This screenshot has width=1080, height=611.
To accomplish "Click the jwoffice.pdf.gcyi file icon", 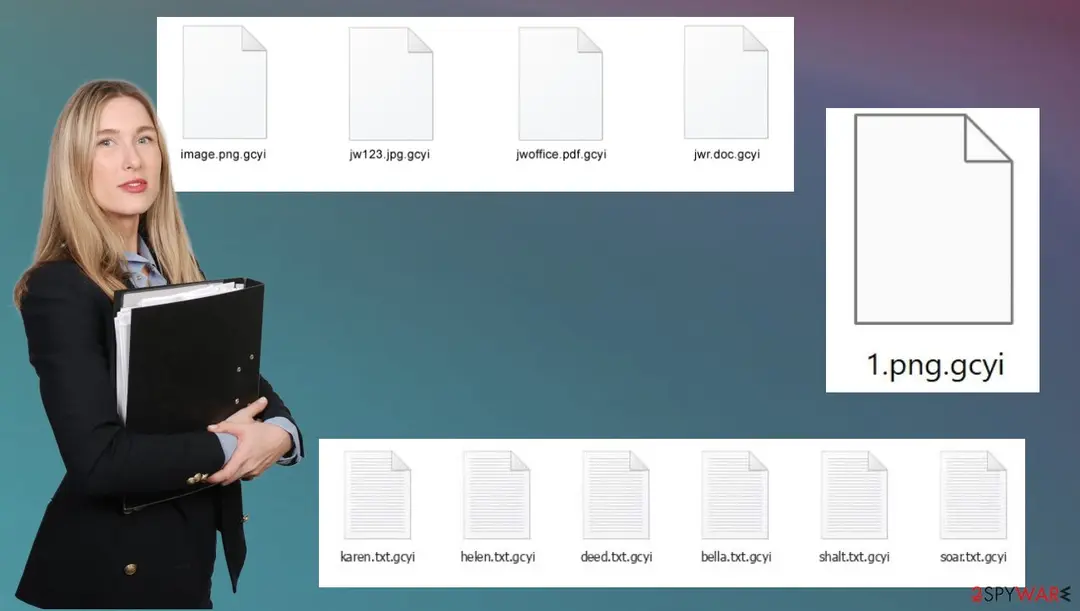I will tap(561, 83).
